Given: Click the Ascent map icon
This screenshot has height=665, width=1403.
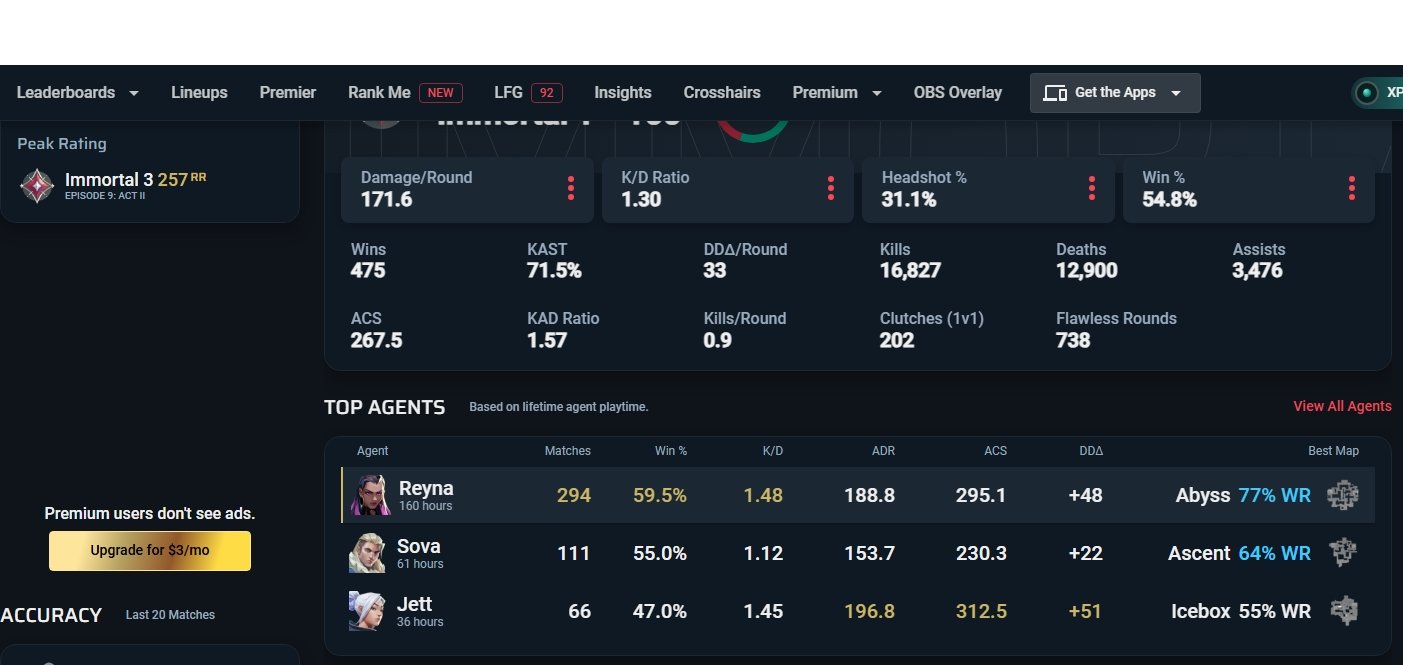Looking at the screenshot, I should click(1342, 553).
